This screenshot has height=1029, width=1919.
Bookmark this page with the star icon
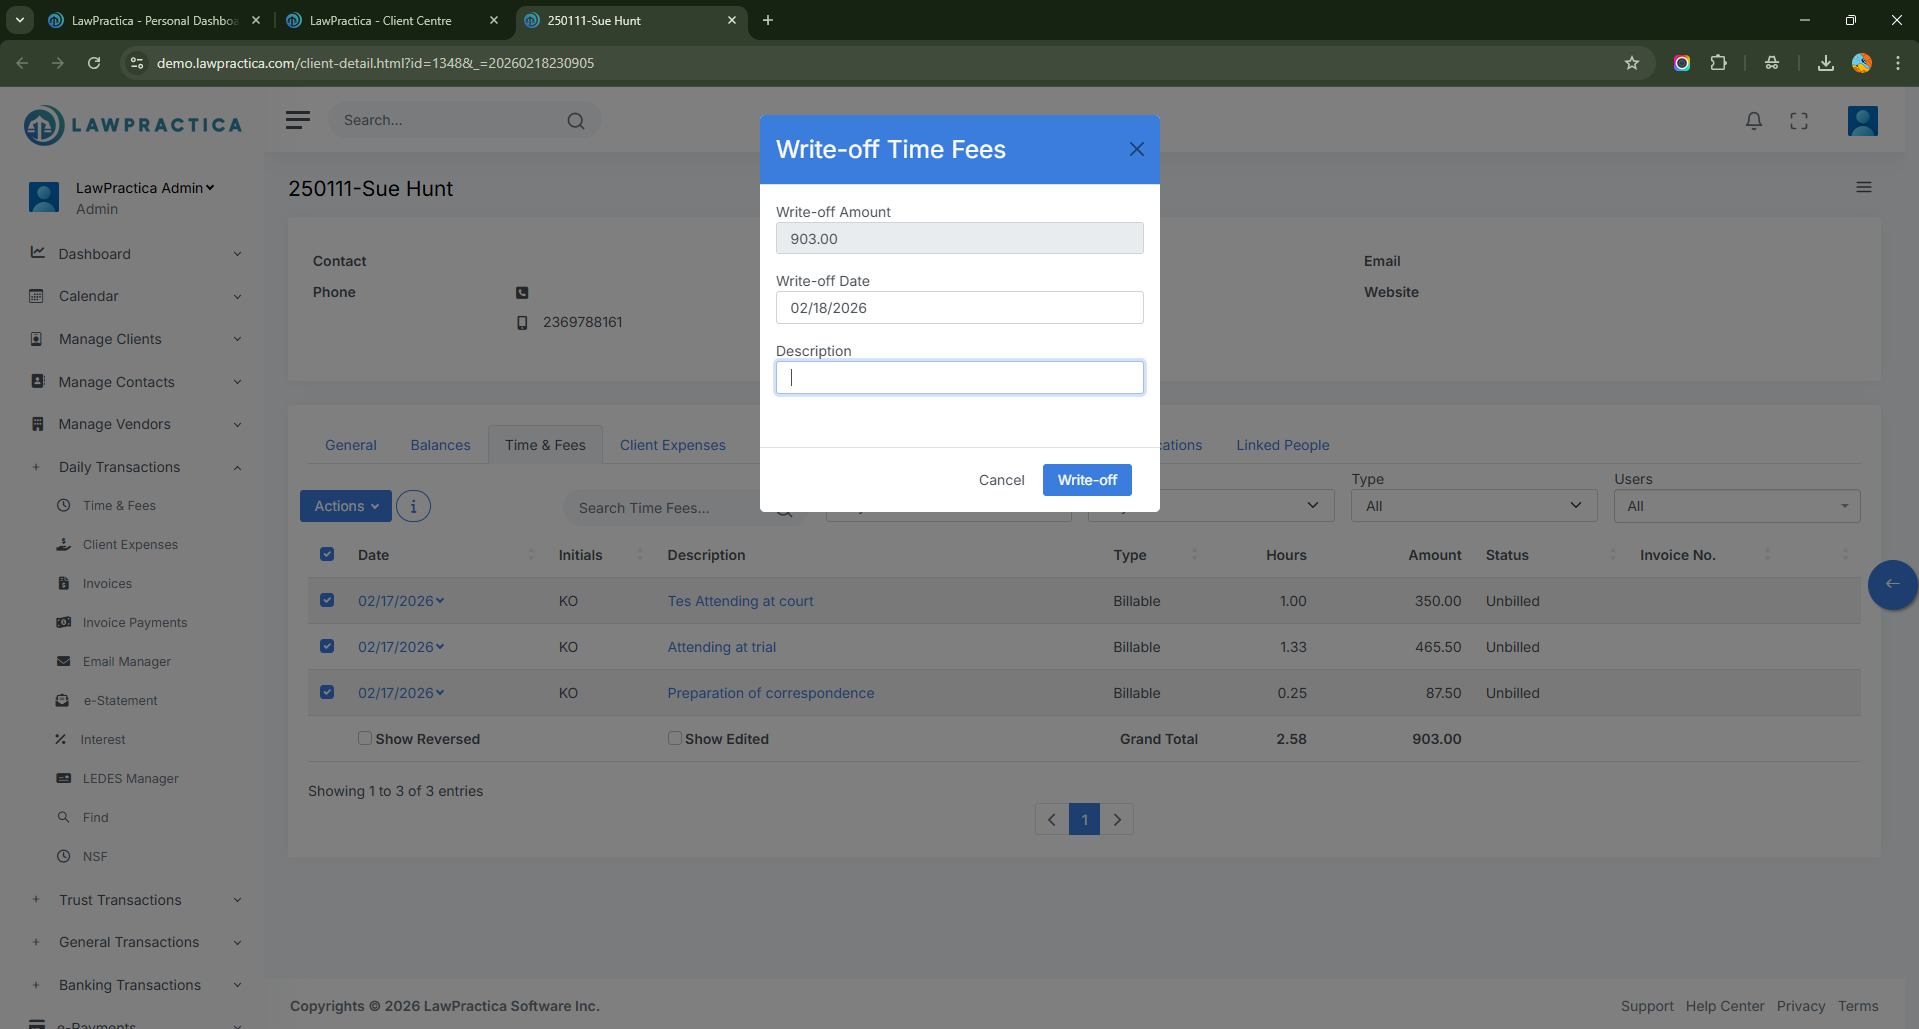[1631, 63]
